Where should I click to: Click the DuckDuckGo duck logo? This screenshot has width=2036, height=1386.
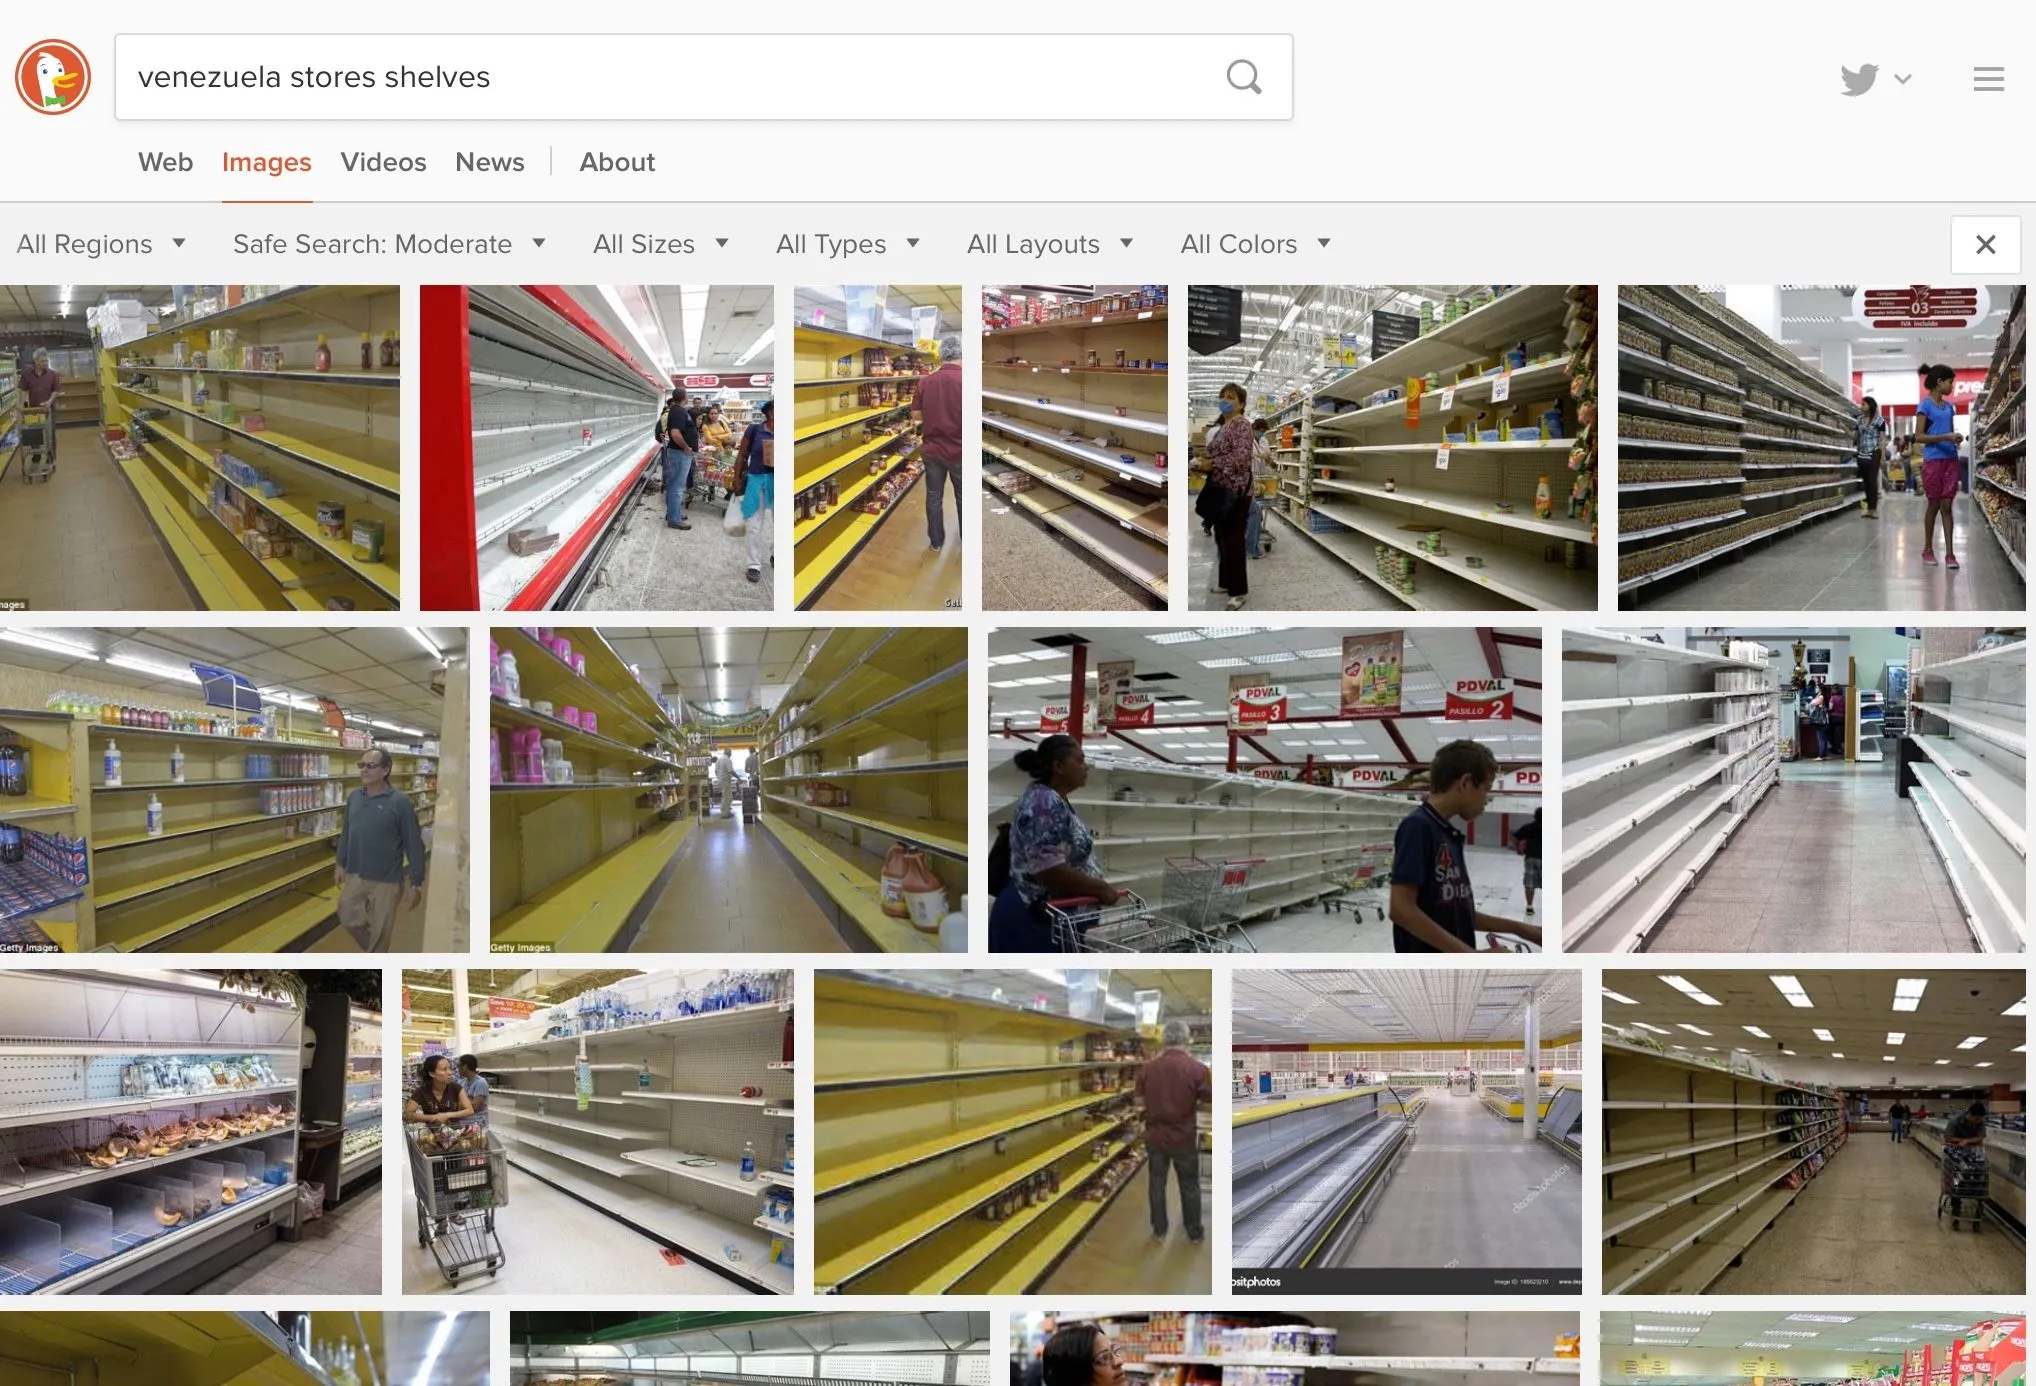53,77
